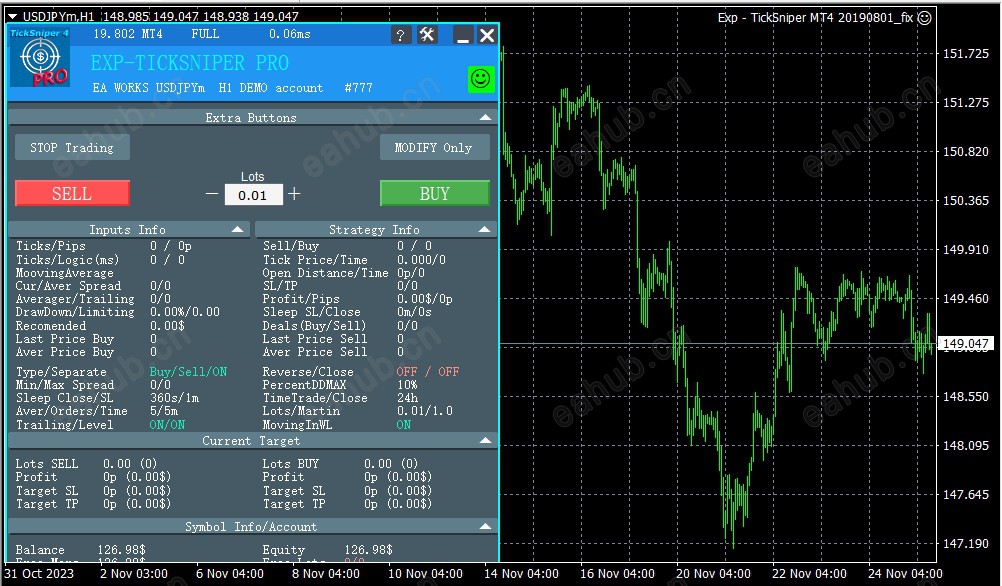Click the FULL version label
The width and height of the screenshot is (1002, 586).
click(x=205, y=34)
